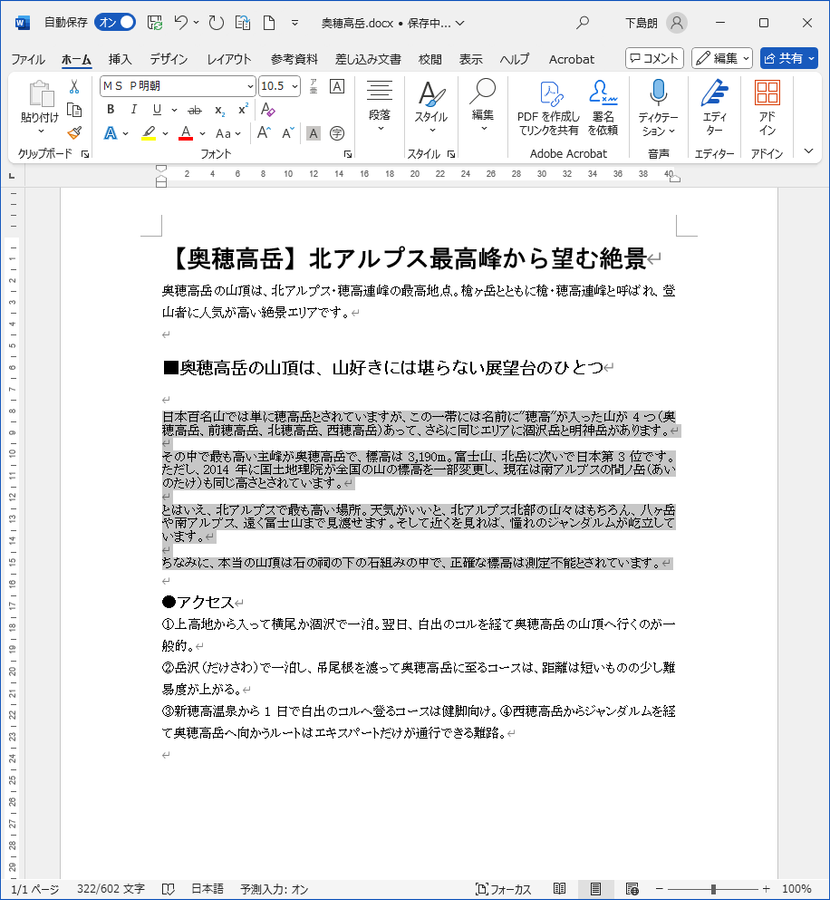
Task: Click the language 日本語 in status bar
Action: tap(207, 889)
